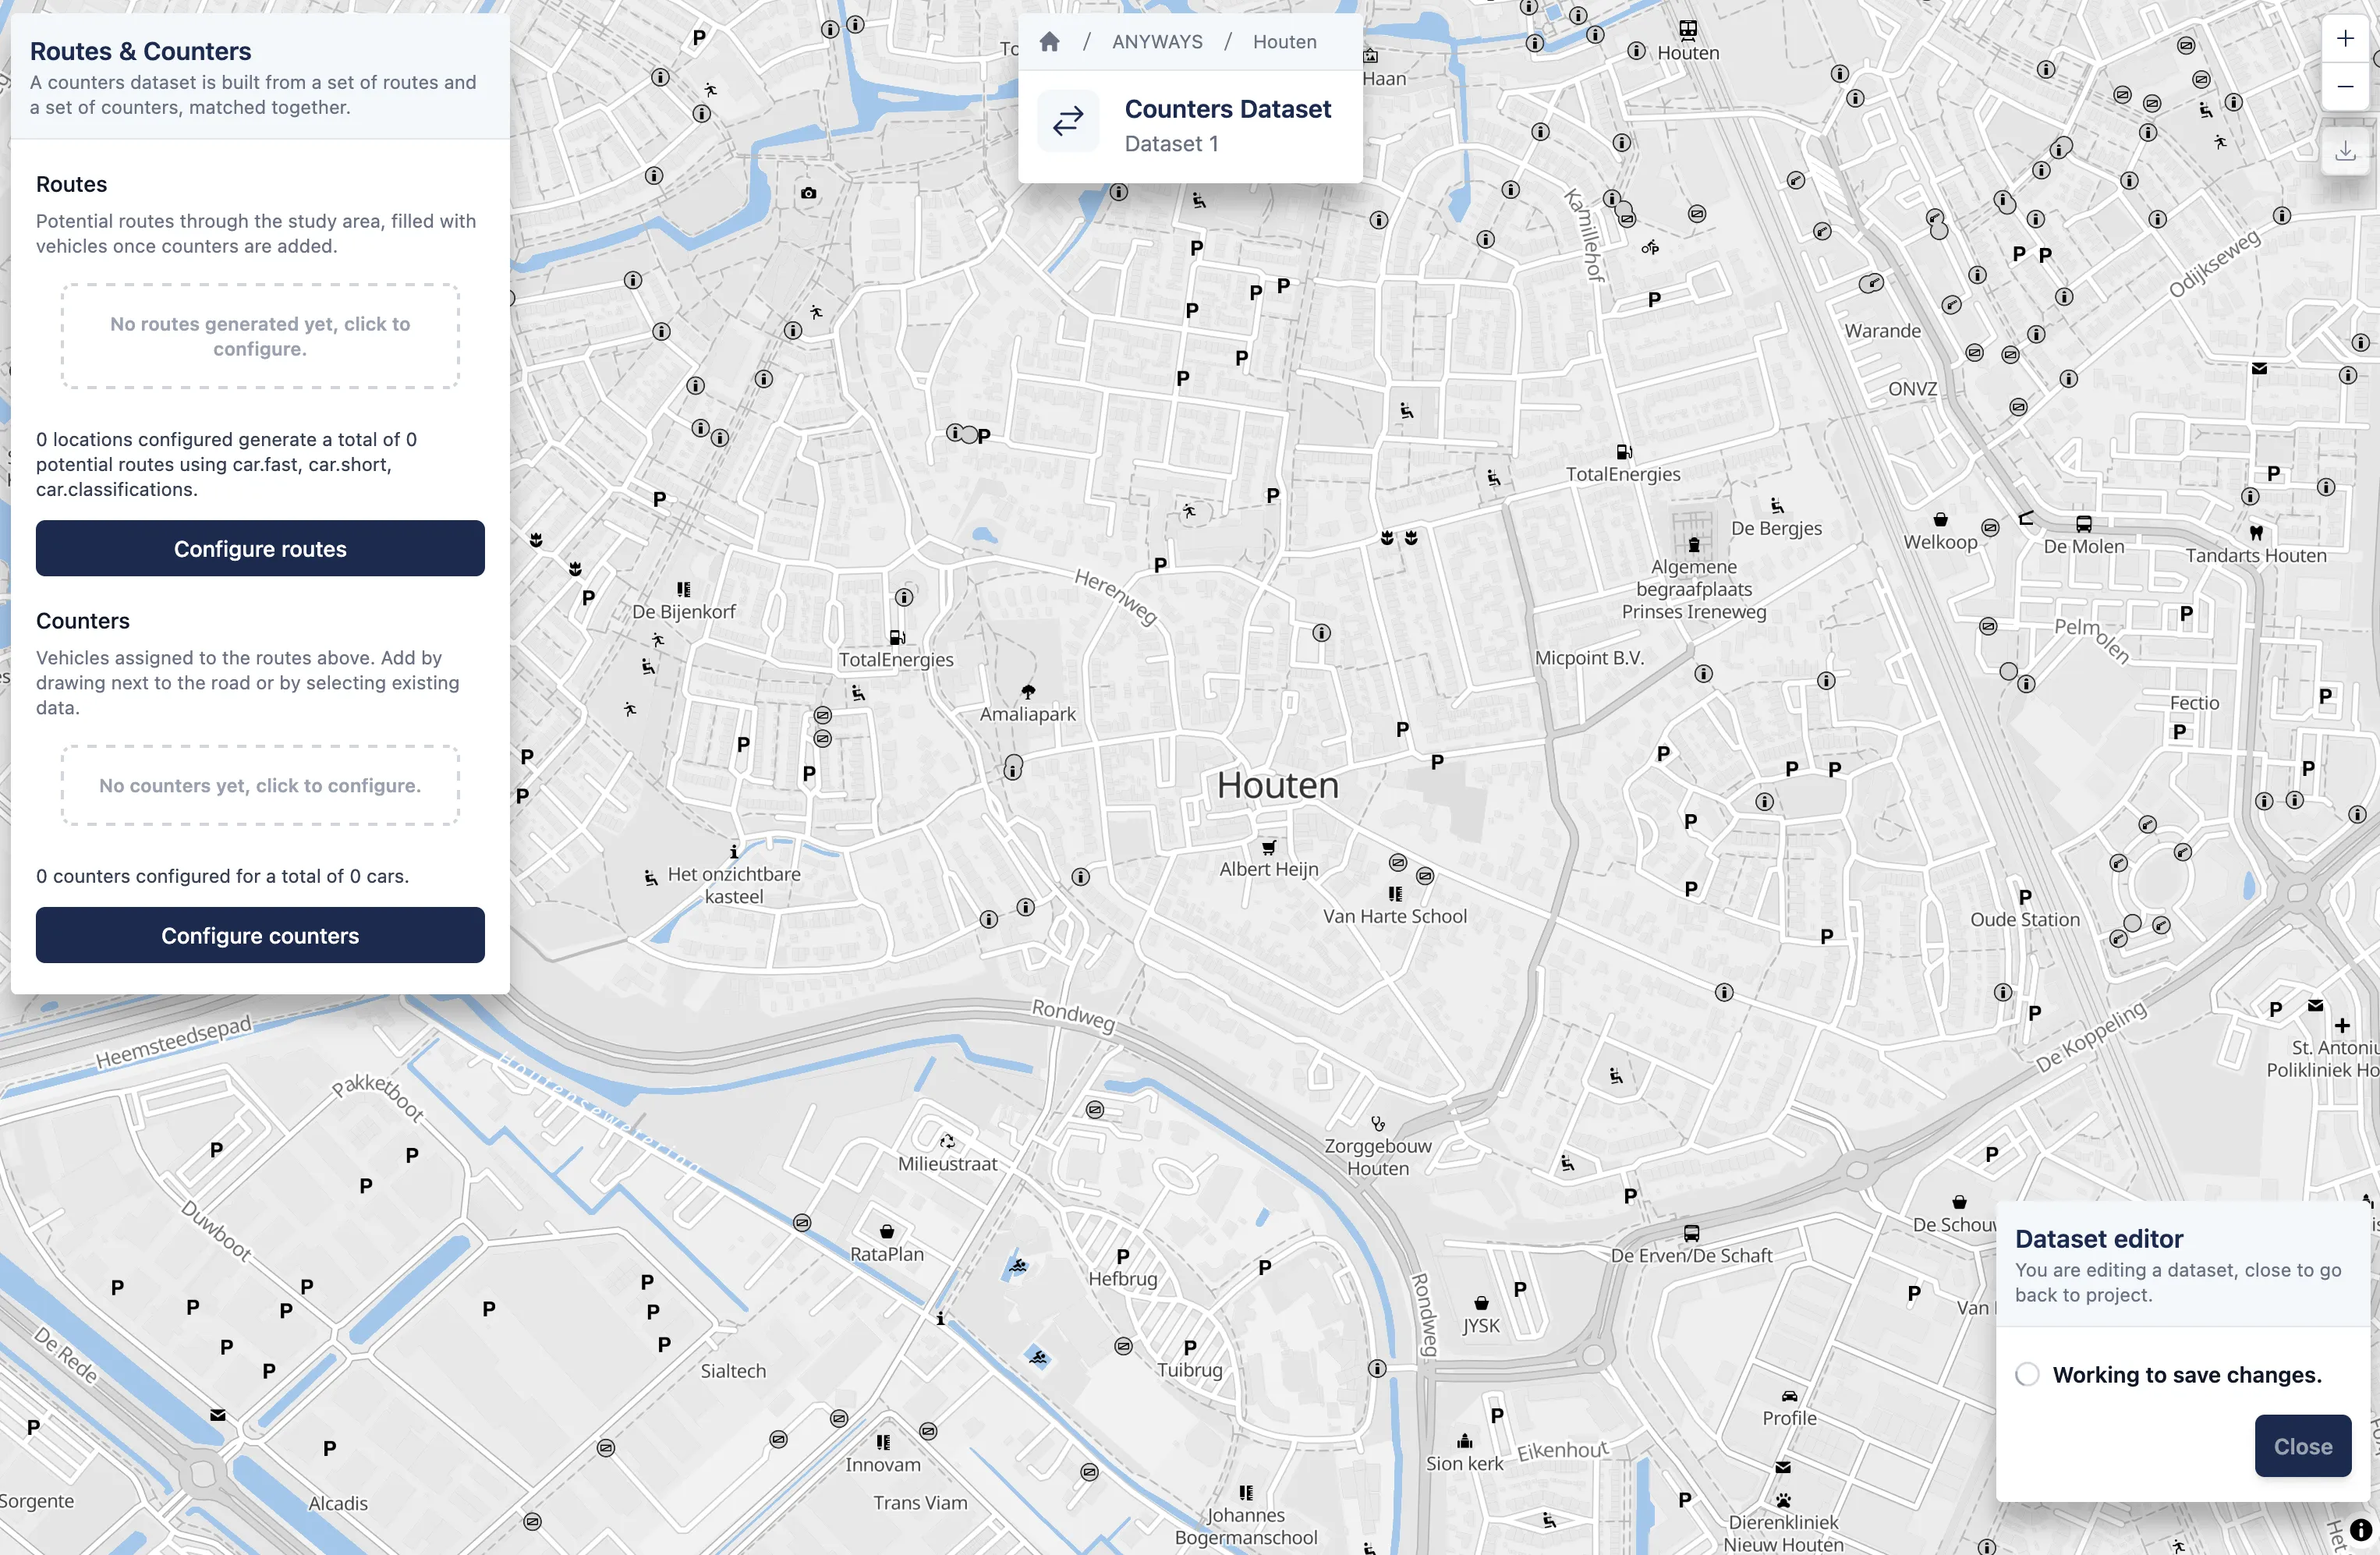The image size is (2380, 1555).
Task: Click the Profile car service icon
Action: click(x=1789, y=1396)
